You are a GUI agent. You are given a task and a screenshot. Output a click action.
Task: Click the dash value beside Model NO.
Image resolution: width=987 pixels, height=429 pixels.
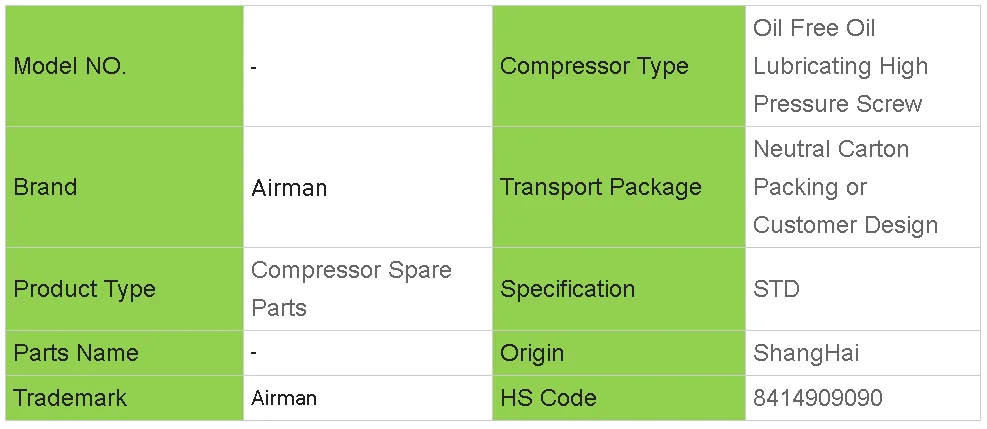click(254, 67)
